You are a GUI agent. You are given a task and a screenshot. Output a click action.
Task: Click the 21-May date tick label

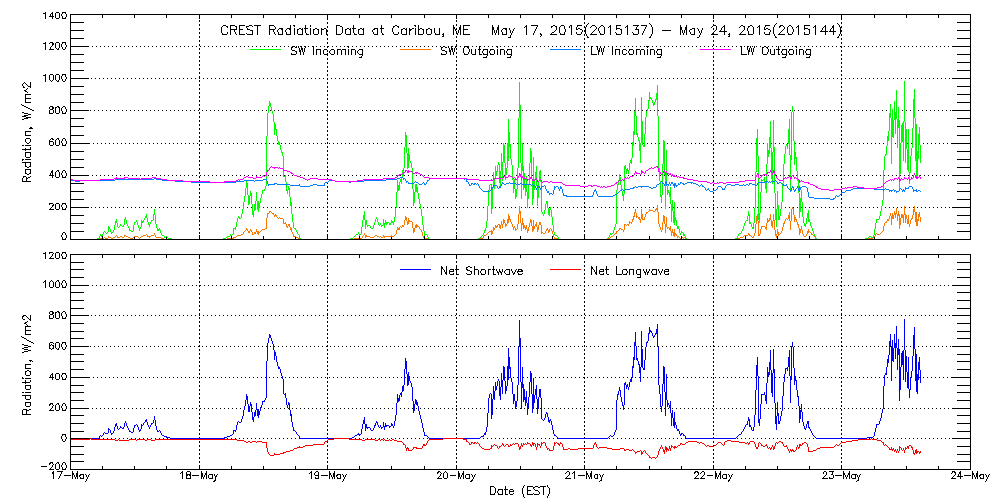(x=585, y=477)
